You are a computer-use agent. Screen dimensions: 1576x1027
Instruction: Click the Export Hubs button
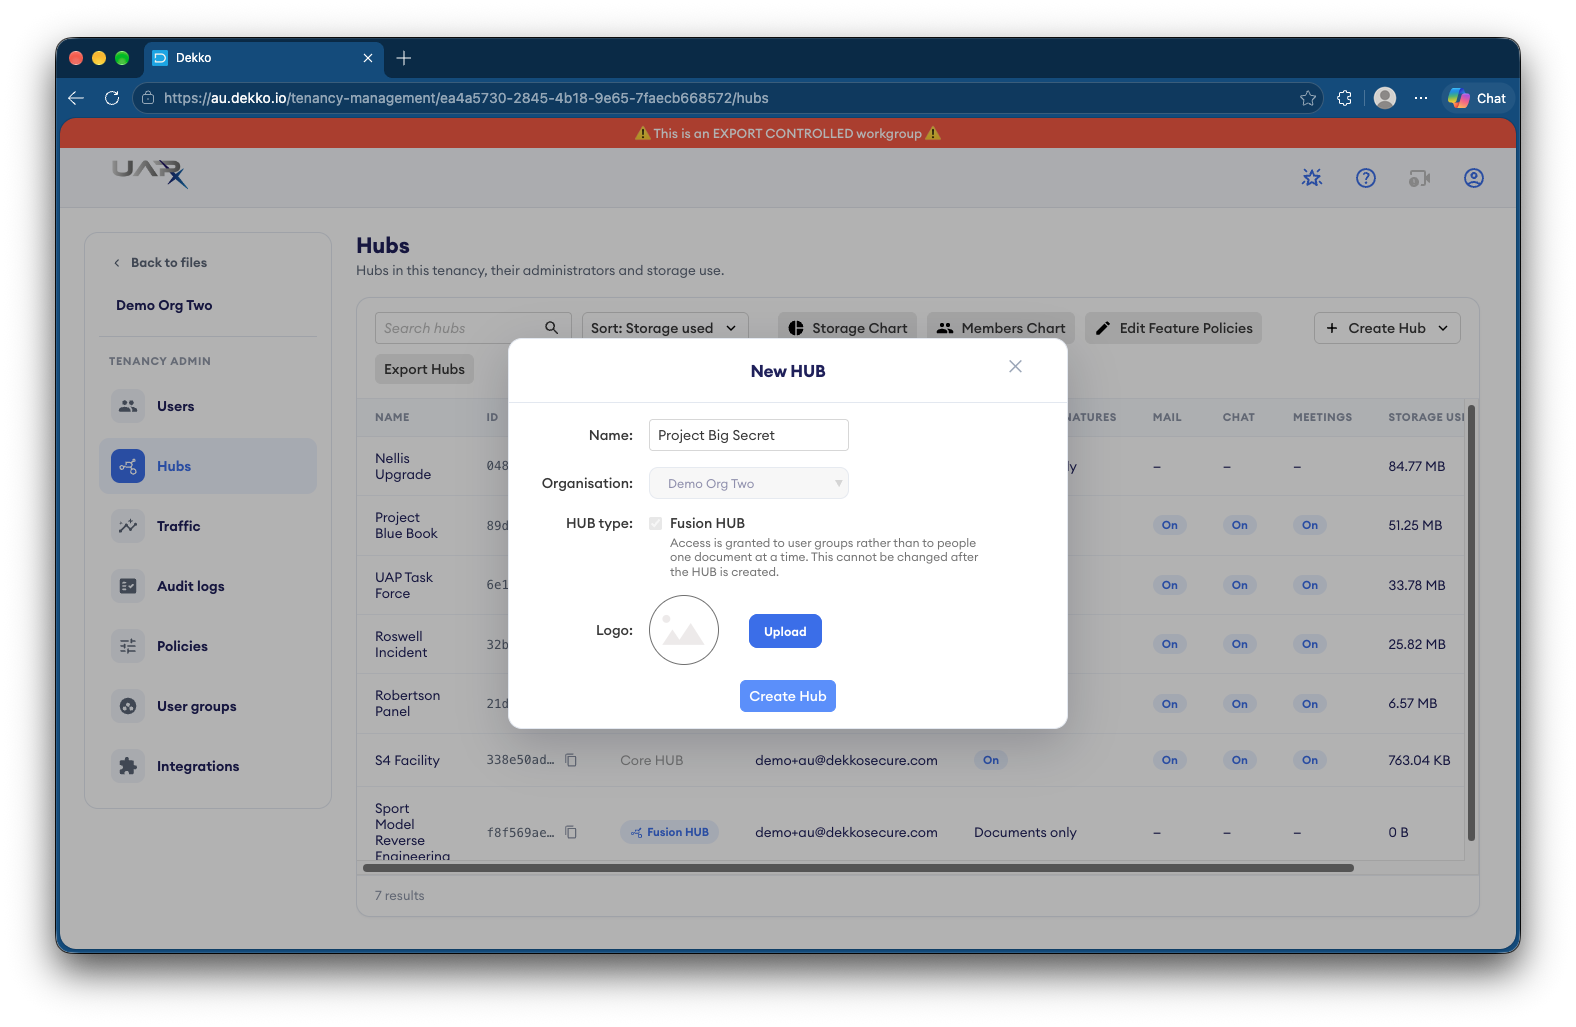[x=425, y=369]
